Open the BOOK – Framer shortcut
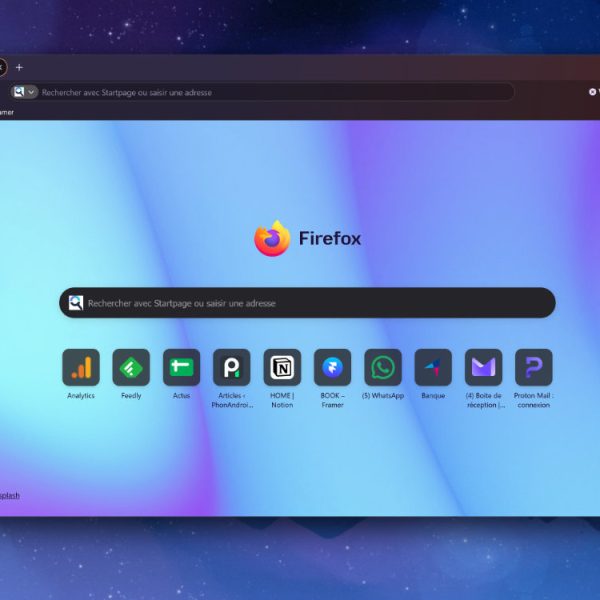 (x=333, y=367)
